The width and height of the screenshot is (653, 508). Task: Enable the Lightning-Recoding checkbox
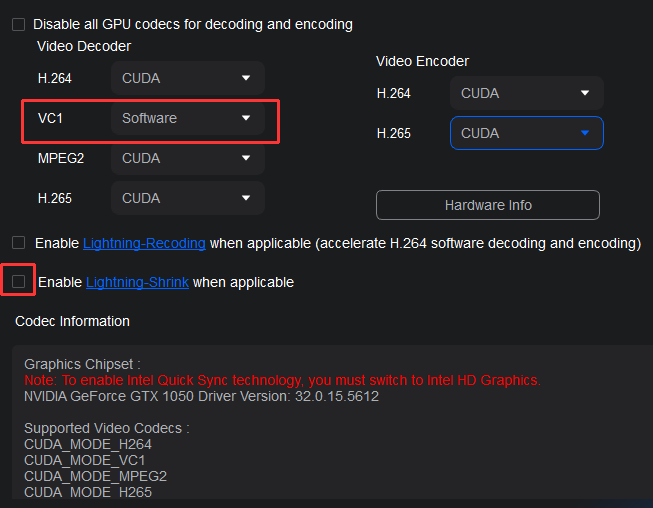point(18,243)
